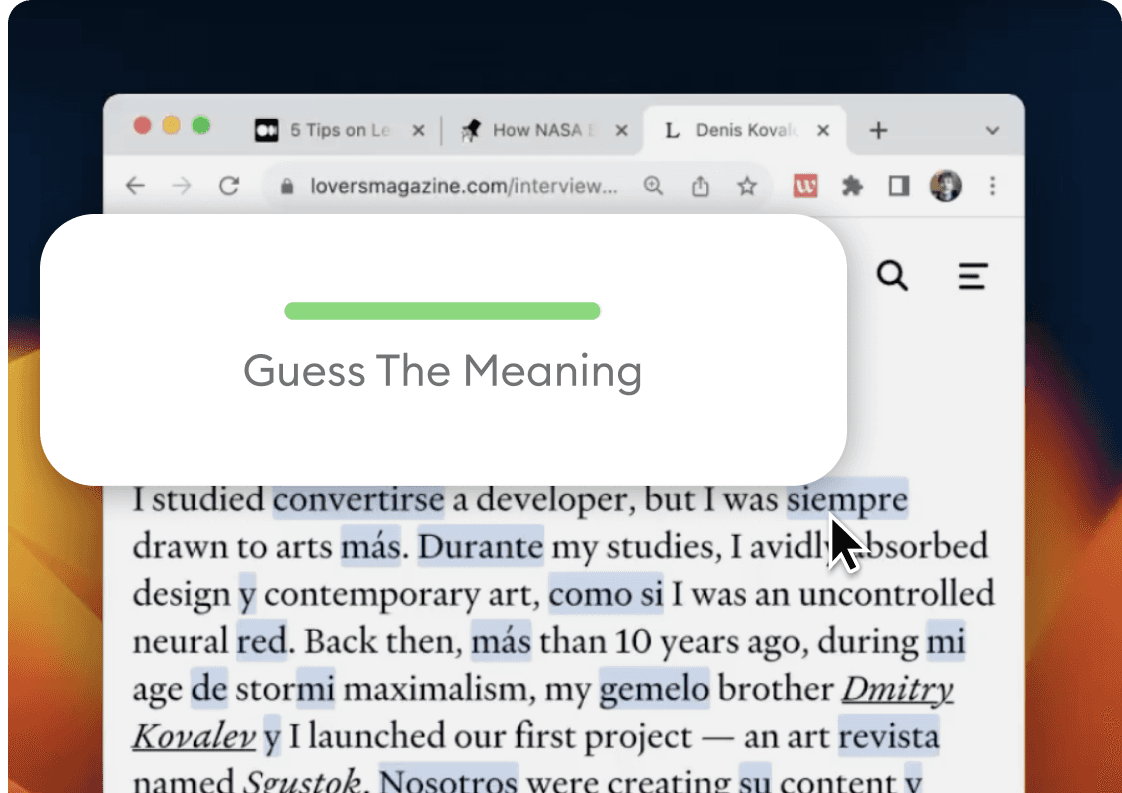Click the green progress bar in popup

pyautogui.click(x=442, y=311)
